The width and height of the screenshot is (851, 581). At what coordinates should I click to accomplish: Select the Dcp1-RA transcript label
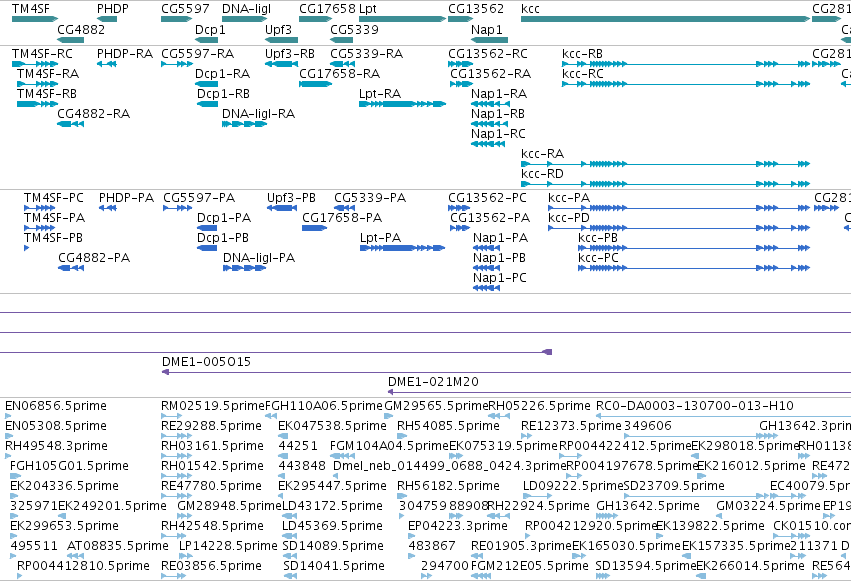pyautogui.click(x=223, y=74)
